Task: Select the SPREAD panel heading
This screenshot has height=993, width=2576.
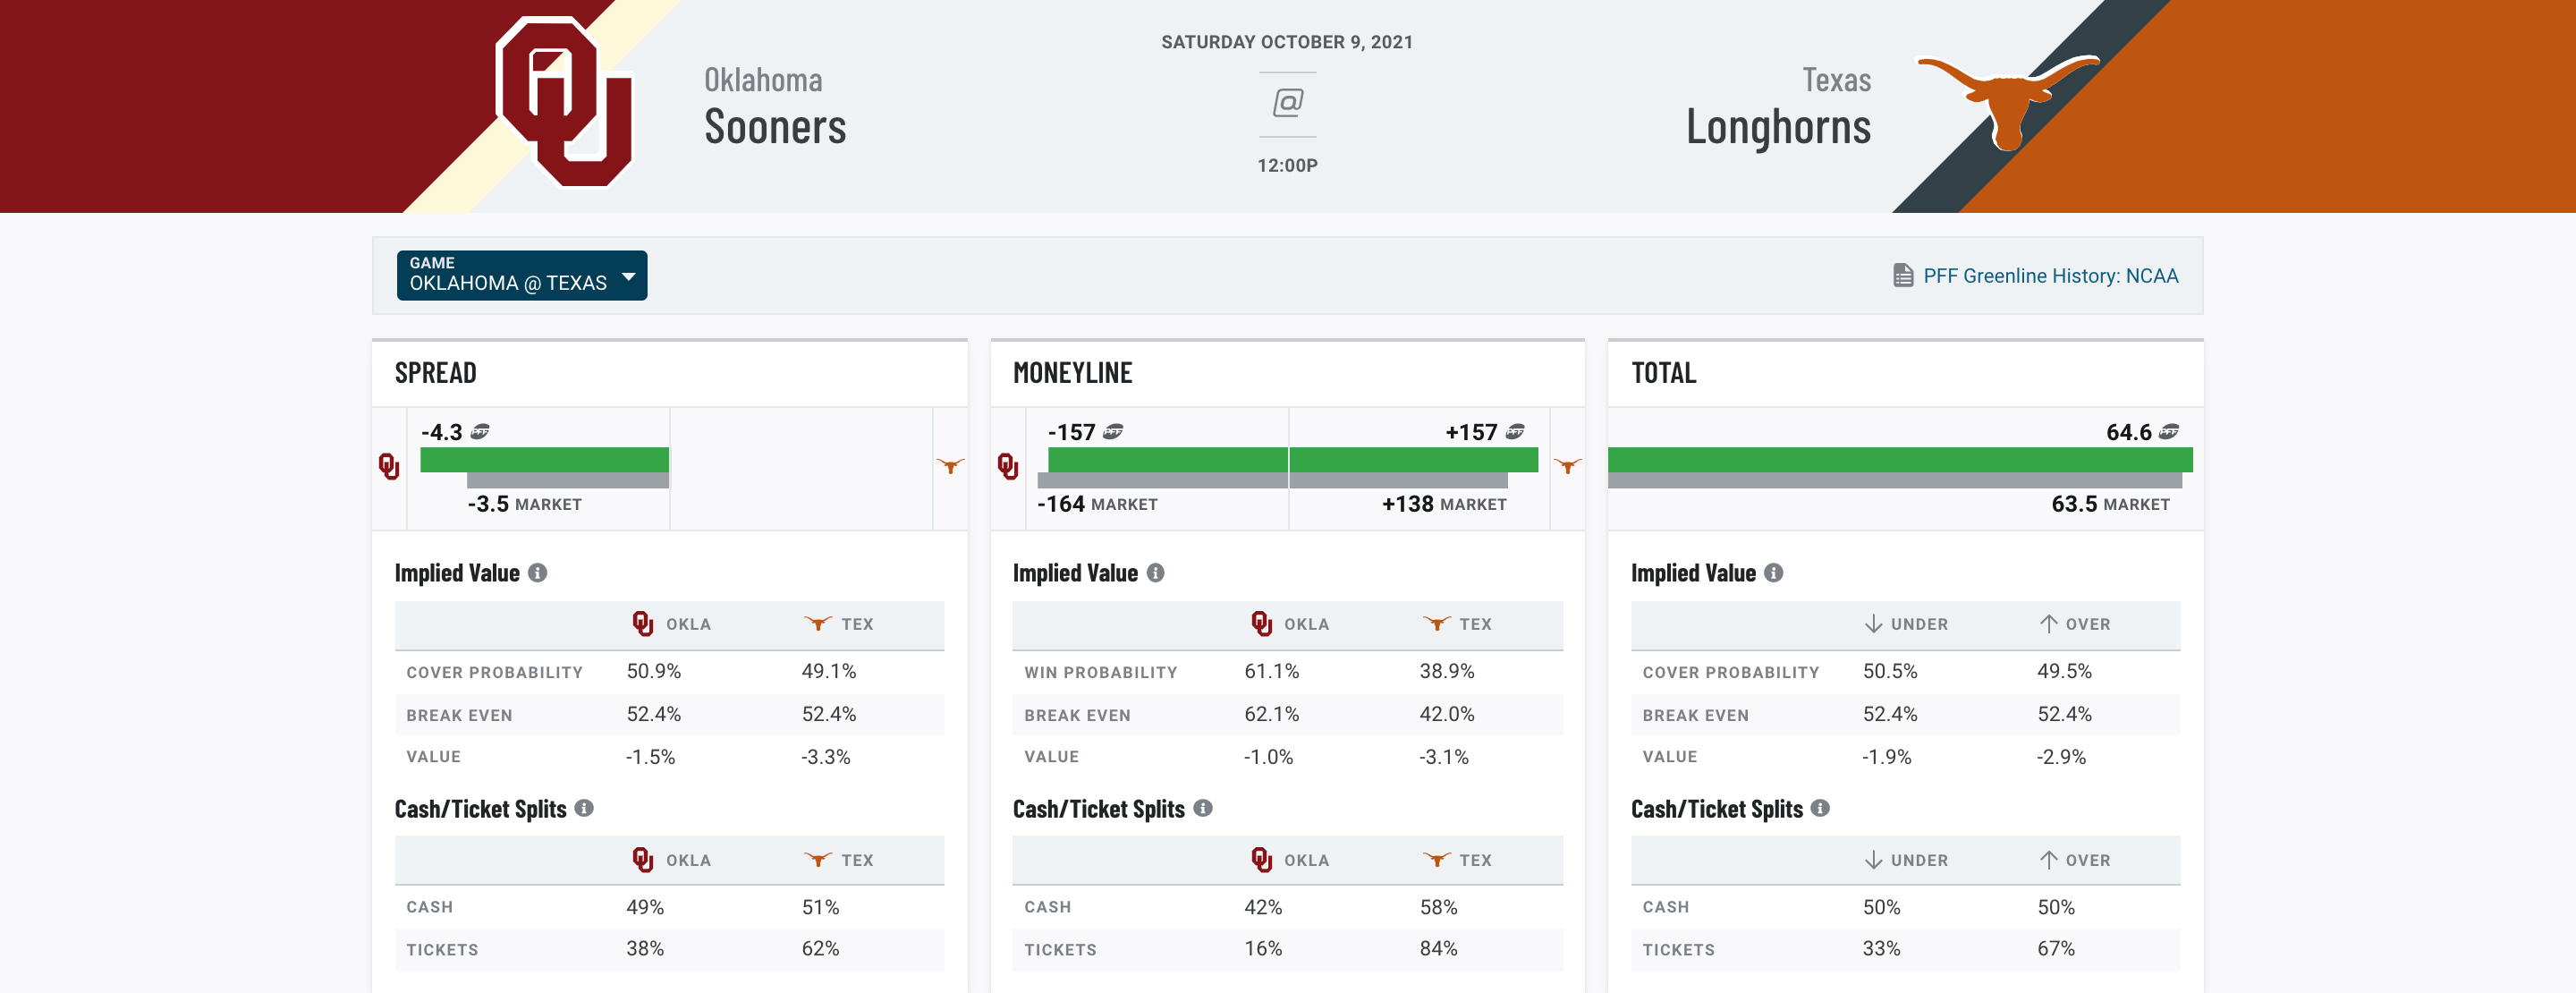Action: pos(436,373)
